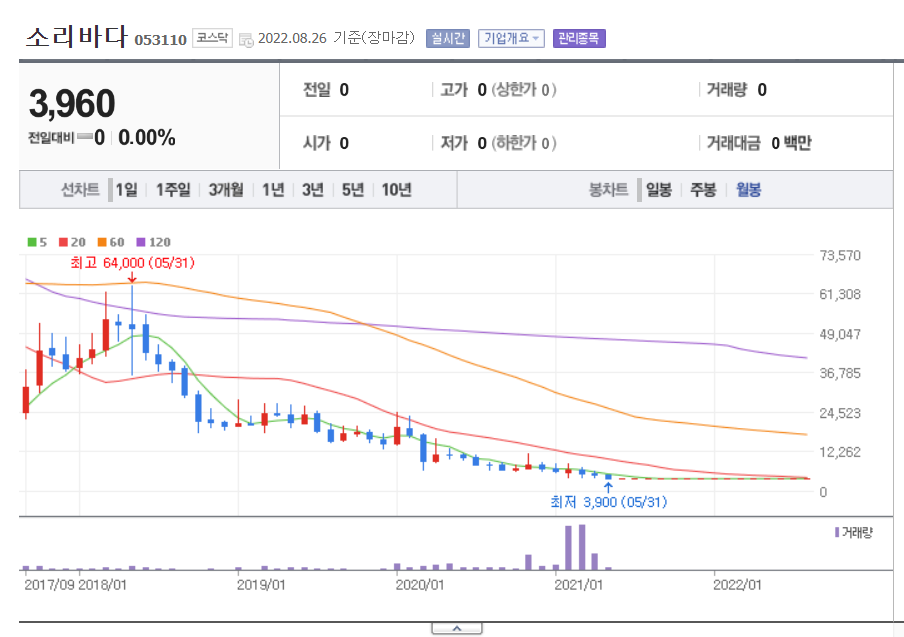Screen dimensions: 904x637
Task: Click the 관리종목 badge
Action: (x=579, y=39)
